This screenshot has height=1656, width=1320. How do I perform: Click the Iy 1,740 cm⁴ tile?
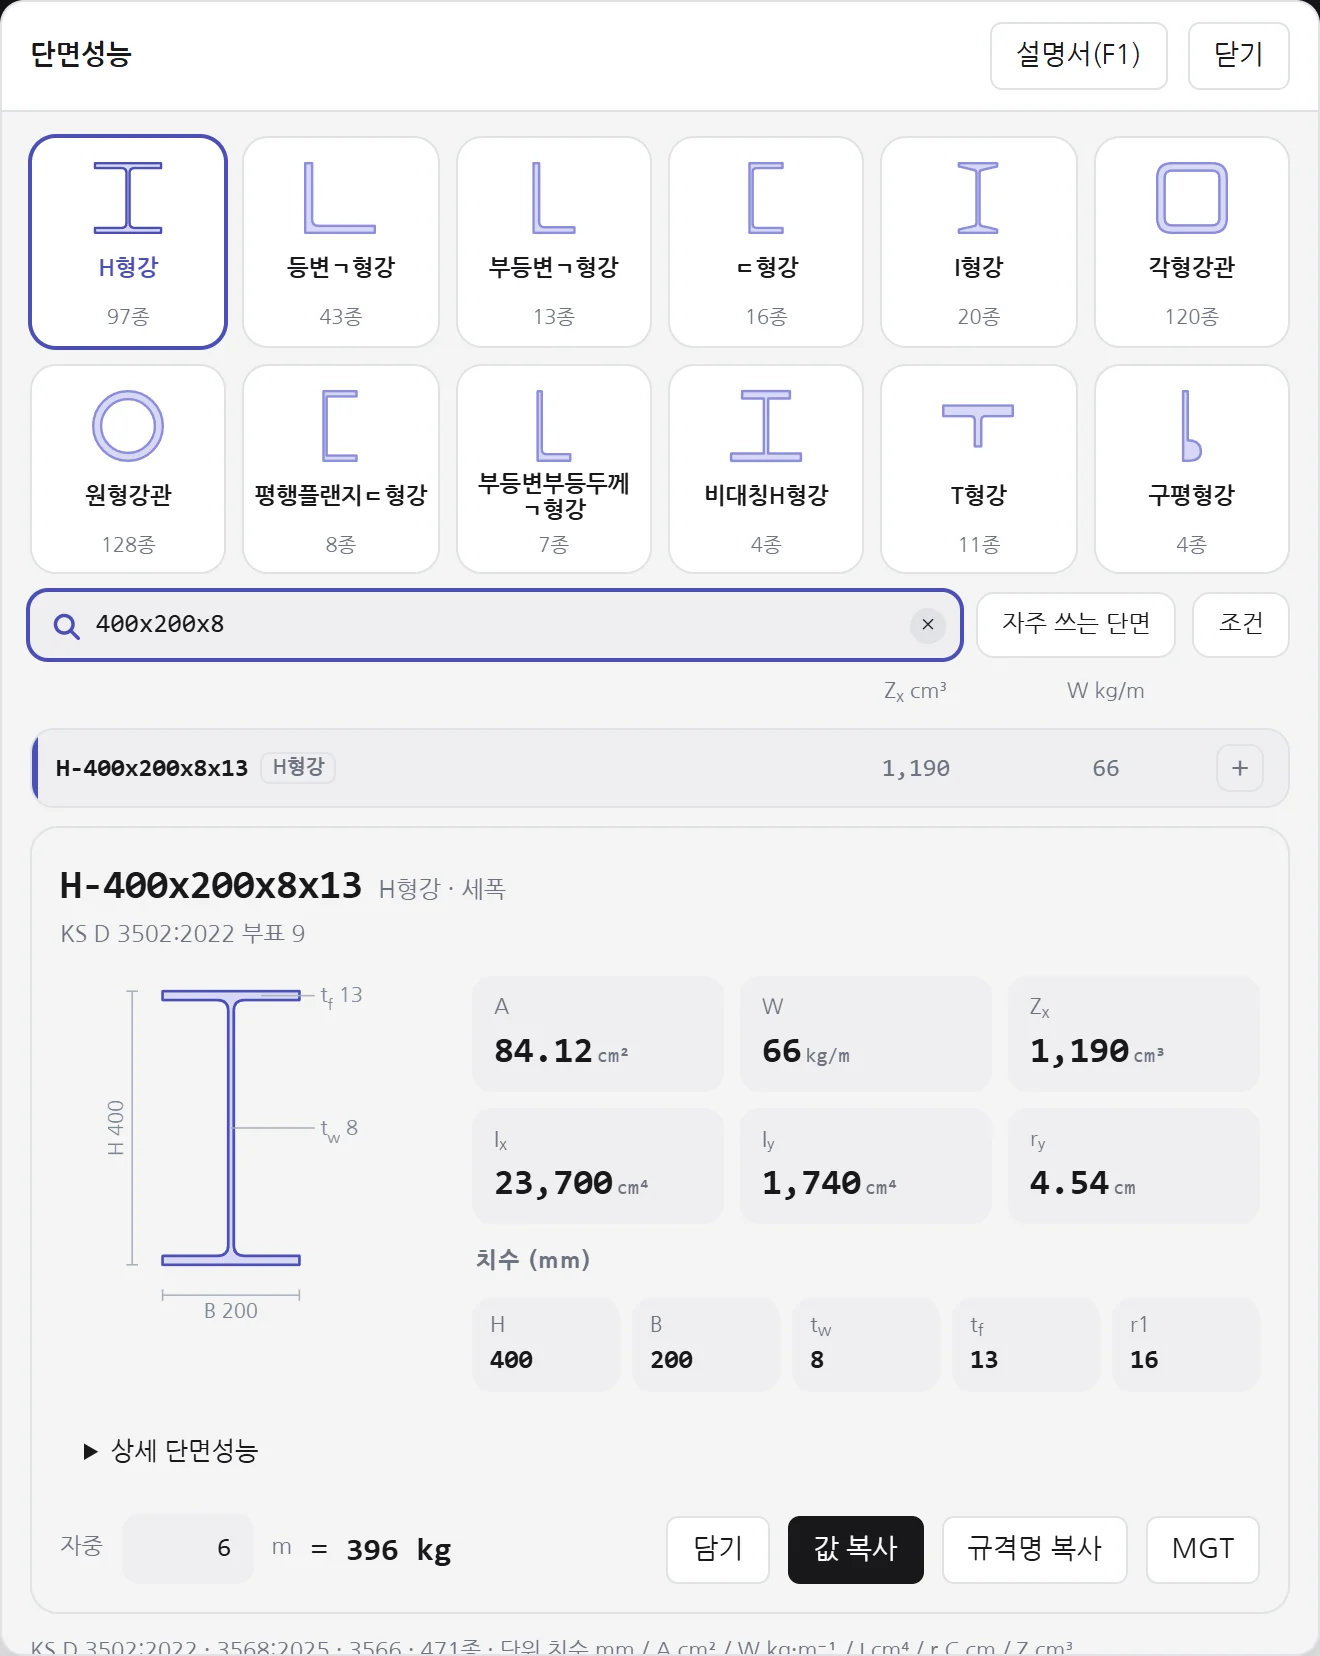(x=866, y=1166)
